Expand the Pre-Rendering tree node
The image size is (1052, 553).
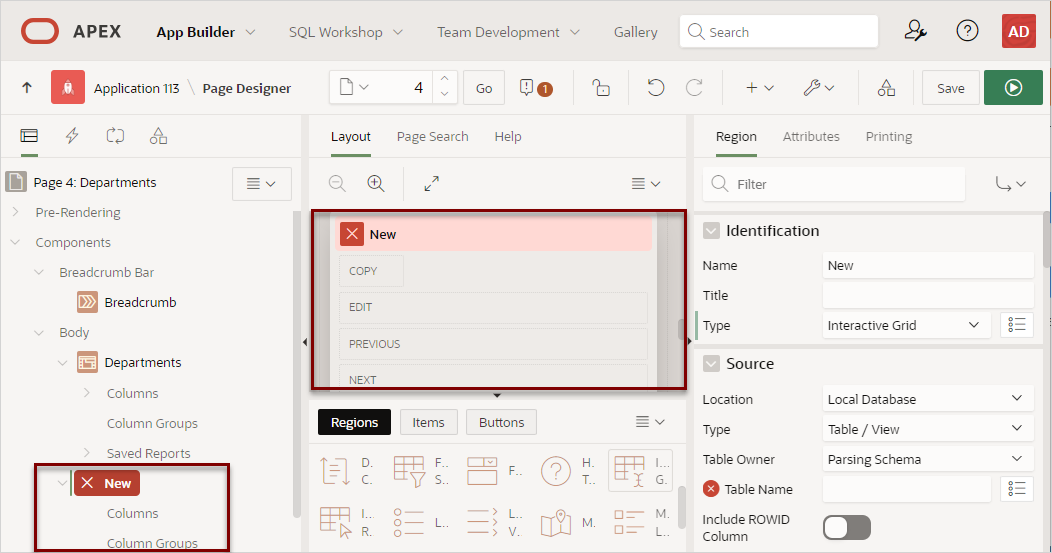tap(15, 212)
